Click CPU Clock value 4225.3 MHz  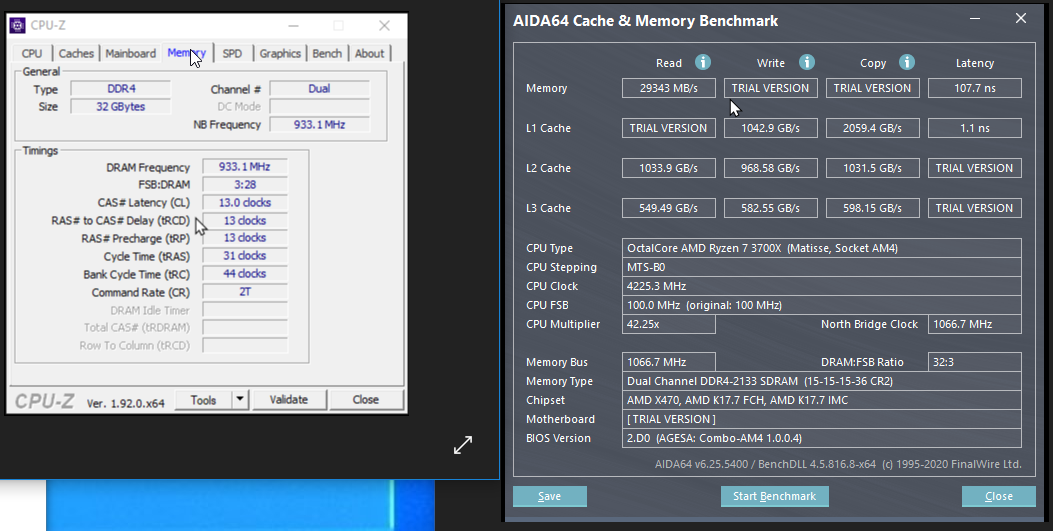tap(822, 286)
